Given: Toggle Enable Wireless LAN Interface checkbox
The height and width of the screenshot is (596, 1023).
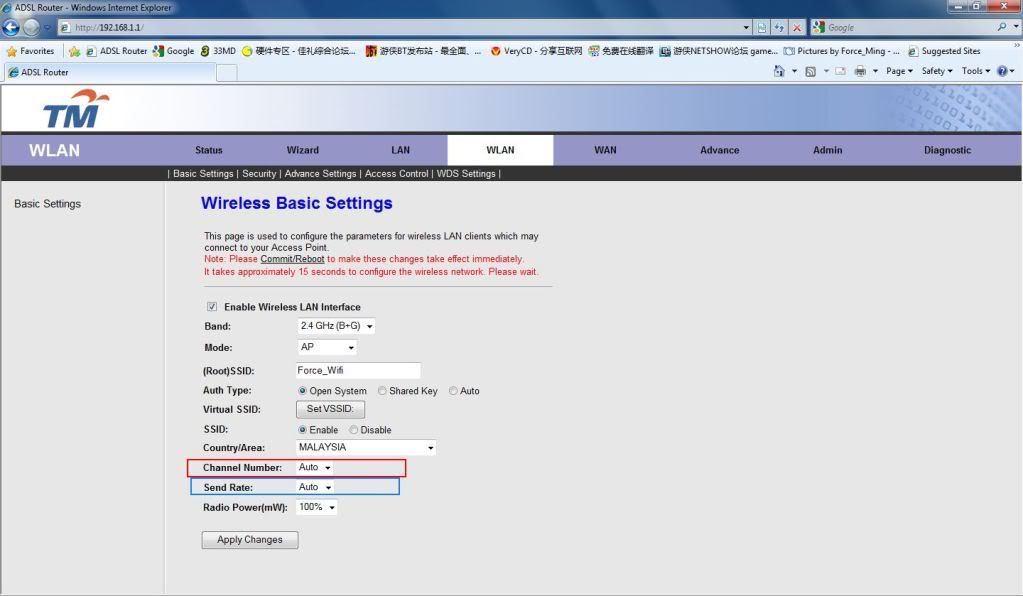Looking at the screenshot, I should pos(211,307).
